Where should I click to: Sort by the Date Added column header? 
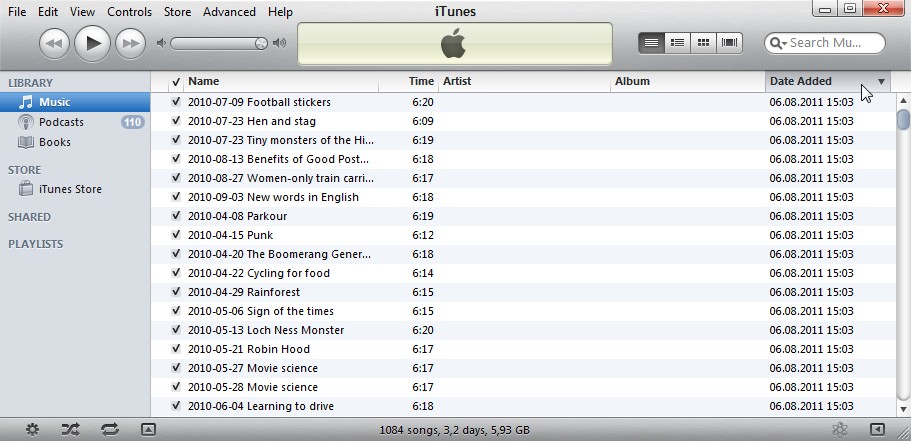point(828,81)
